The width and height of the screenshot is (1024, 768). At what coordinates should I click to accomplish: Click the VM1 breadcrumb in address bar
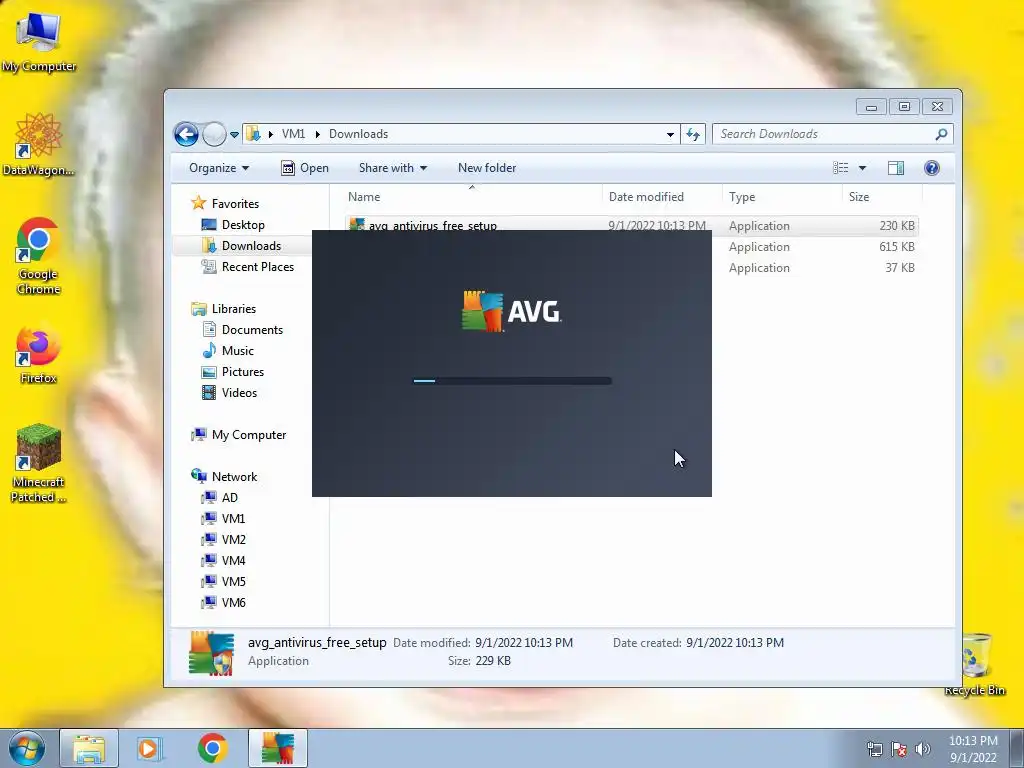tap(293, 134)
